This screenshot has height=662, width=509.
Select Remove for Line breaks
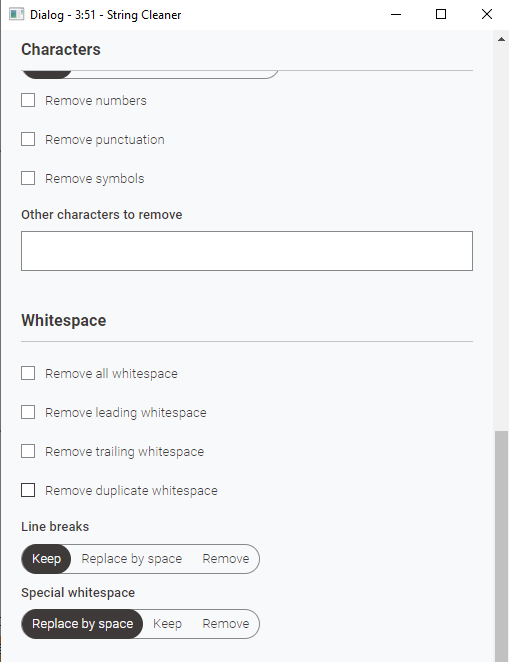click(226, 559)
